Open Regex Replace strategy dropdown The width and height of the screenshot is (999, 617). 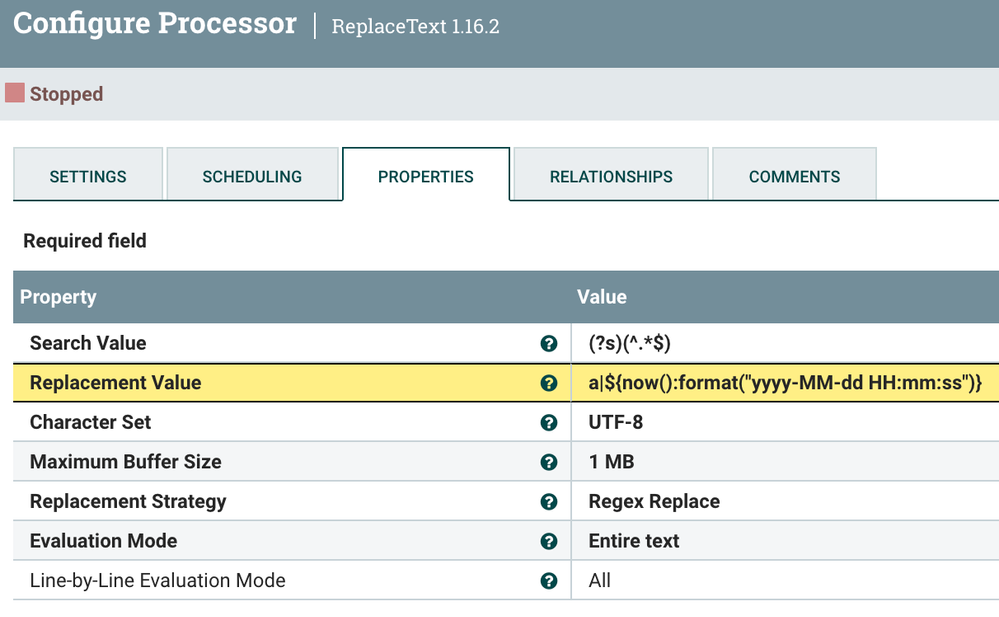[785, 502]
